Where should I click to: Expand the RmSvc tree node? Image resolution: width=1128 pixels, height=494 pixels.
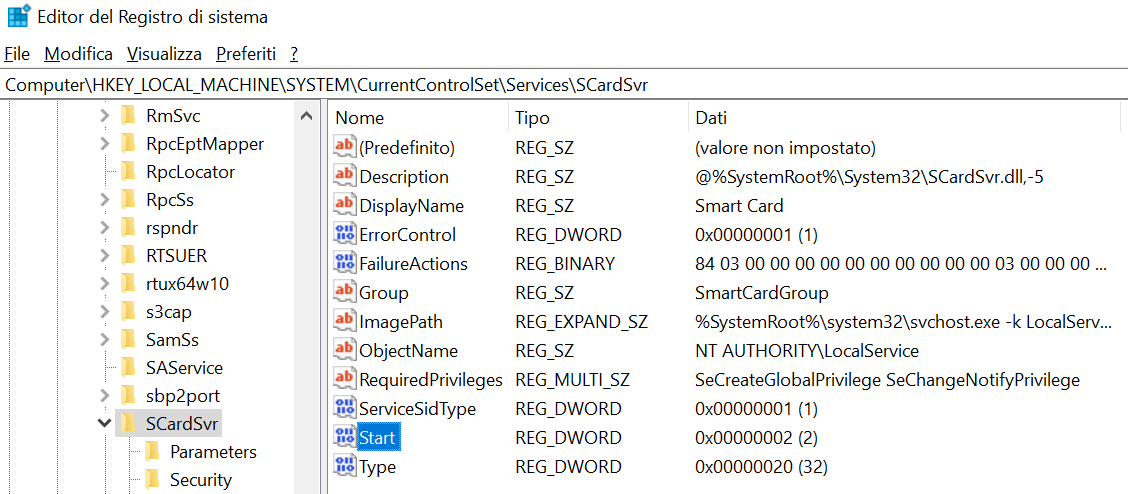coord(105,116)
